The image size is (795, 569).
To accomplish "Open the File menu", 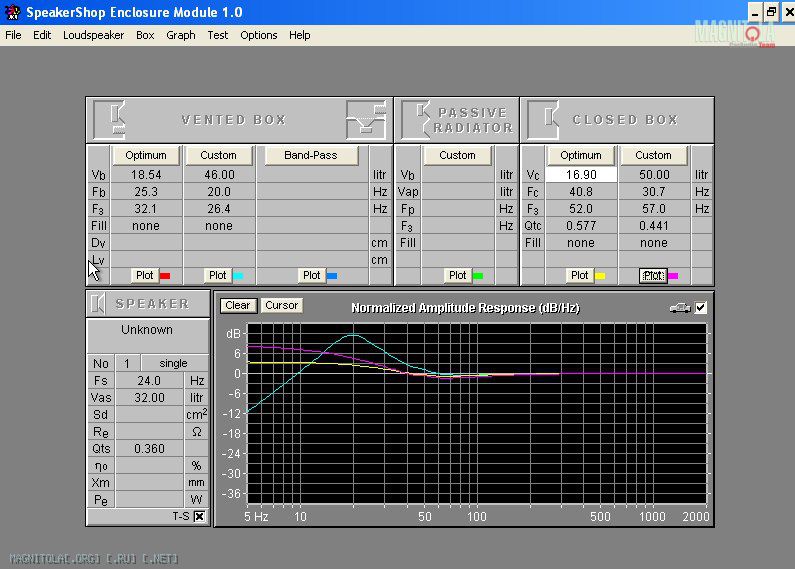I will [x=13, y=35].
